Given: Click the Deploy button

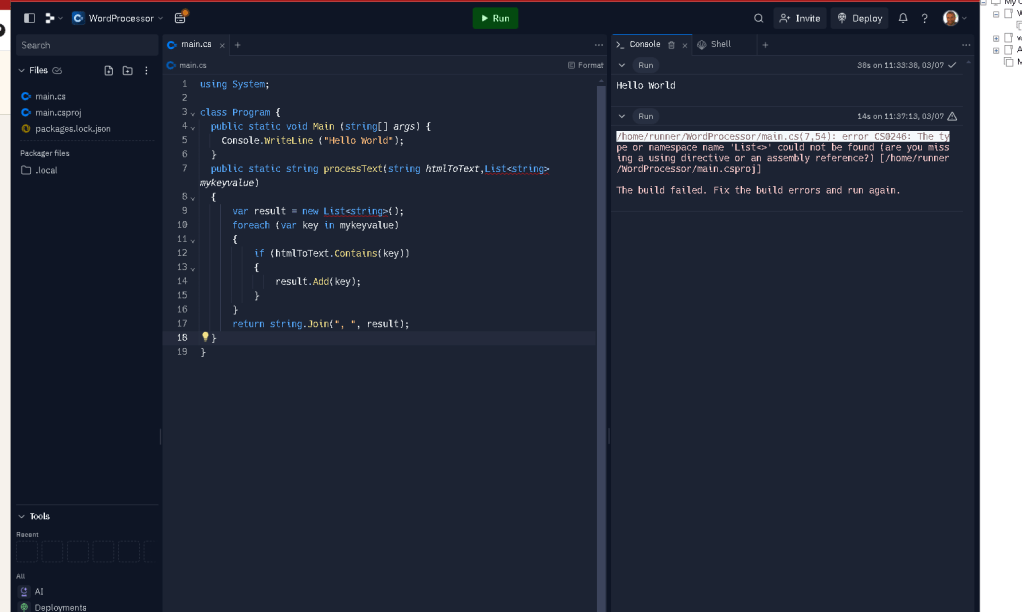Looking at the screenshot, I should coord(860,18).
